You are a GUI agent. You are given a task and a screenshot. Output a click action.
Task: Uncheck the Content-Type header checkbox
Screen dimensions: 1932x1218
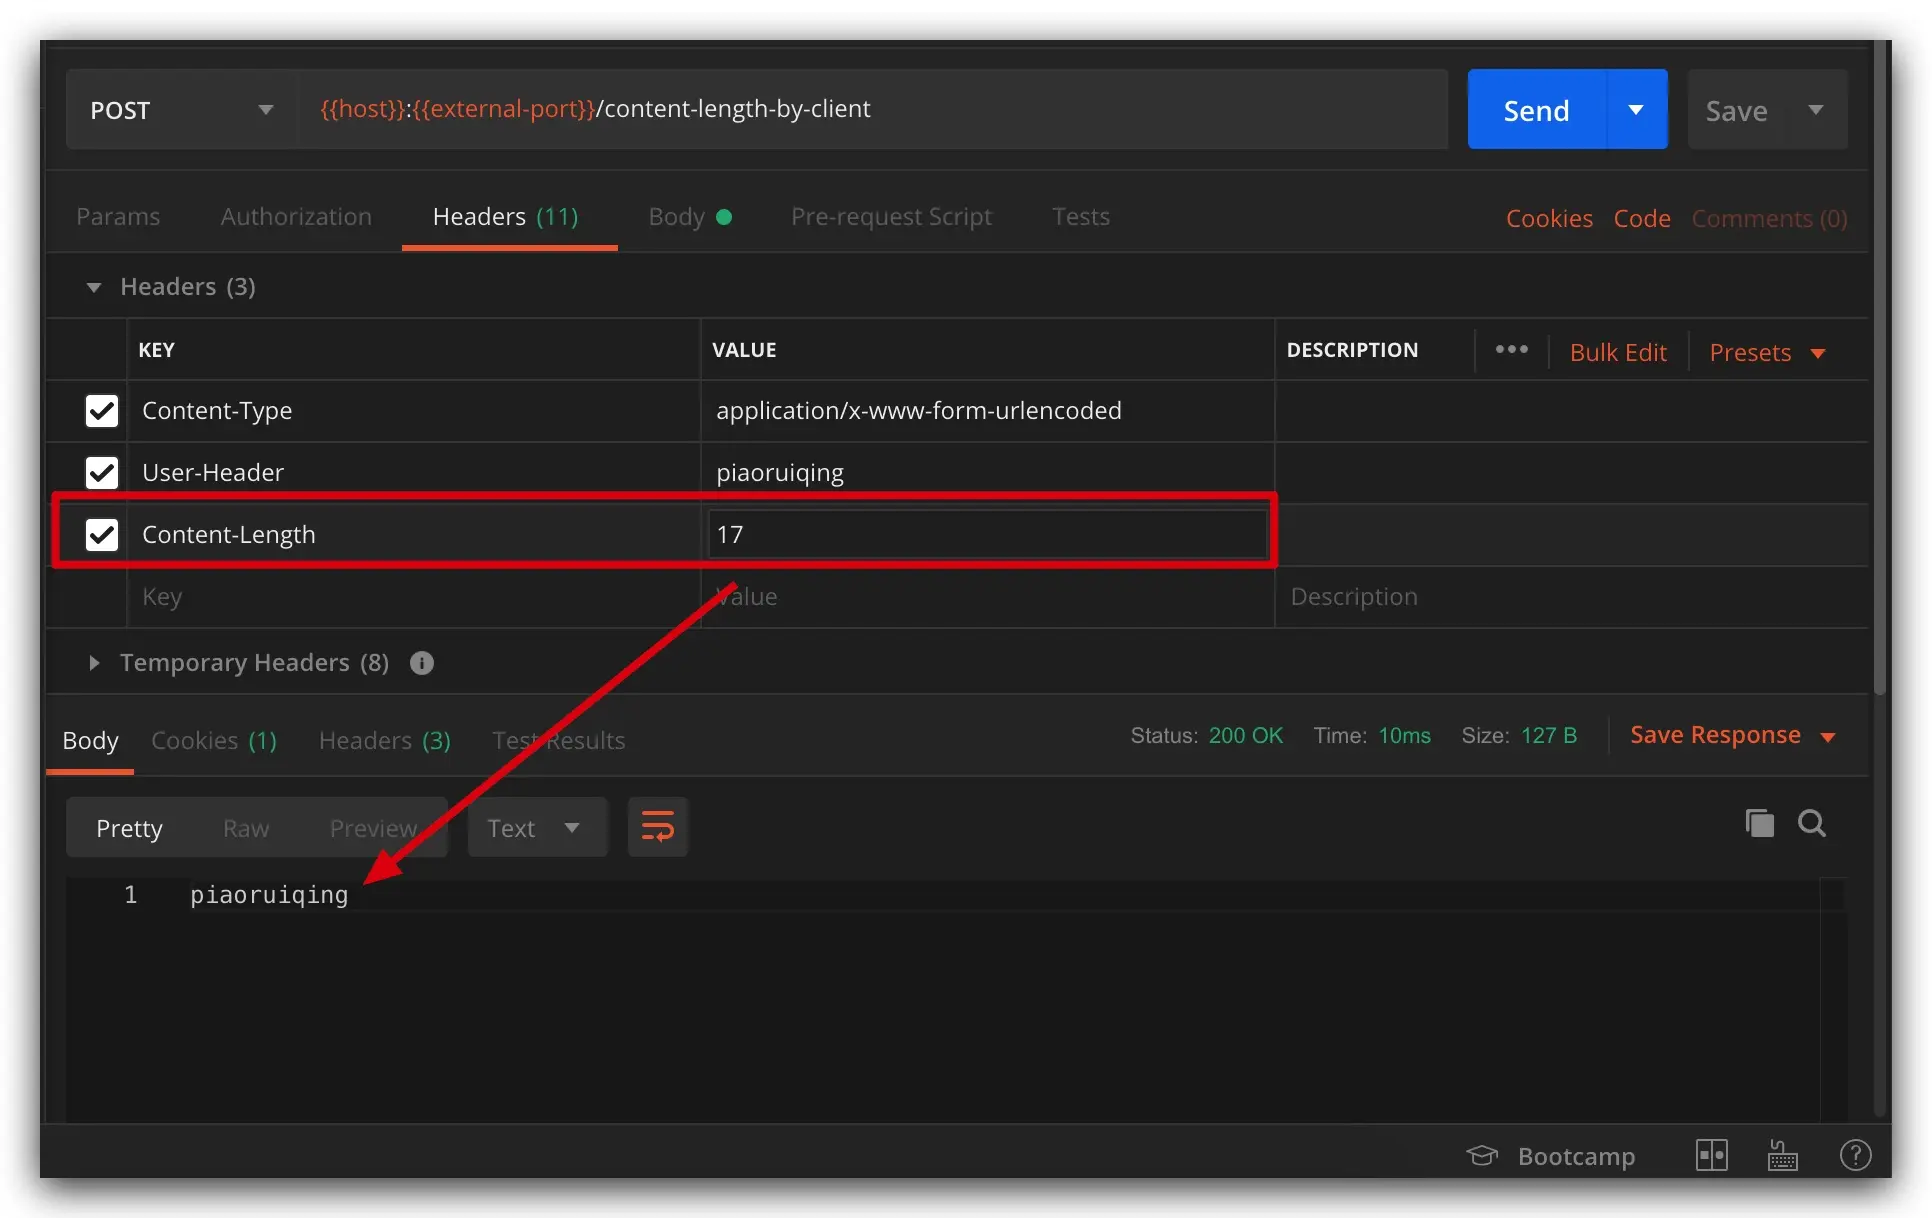point(102,411)
